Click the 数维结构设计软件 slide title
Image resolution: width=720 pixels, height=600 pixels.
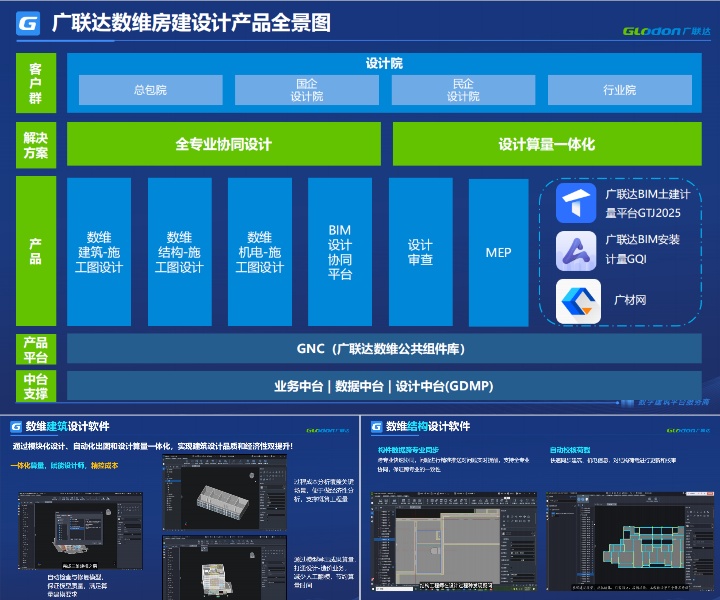point(428,426)
